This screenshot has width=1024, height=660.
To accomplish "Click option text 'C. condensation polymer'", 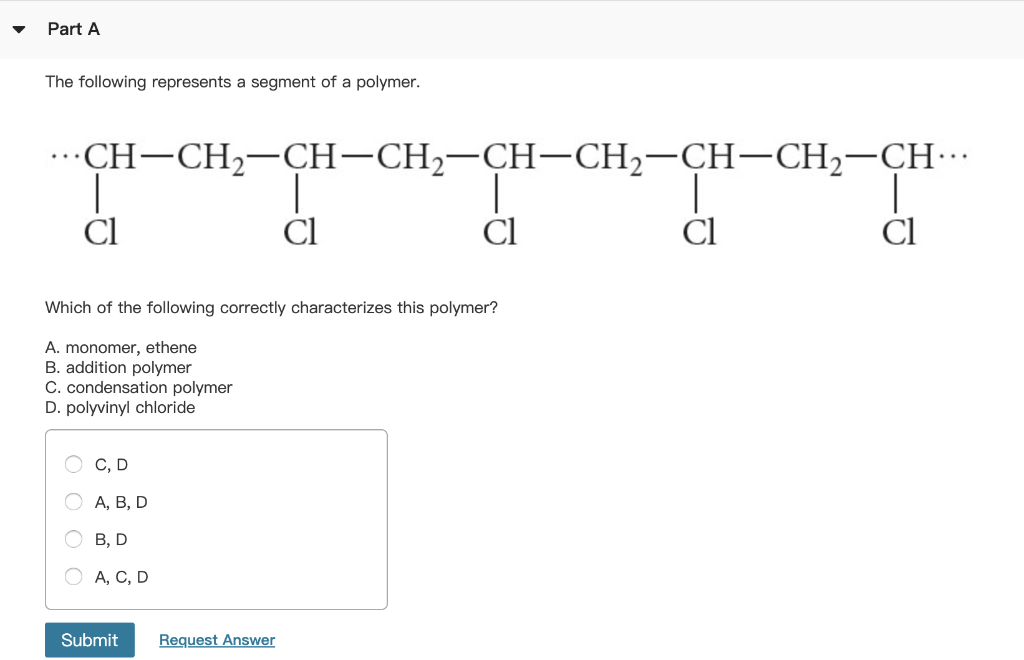I will (x=138, y=387).
